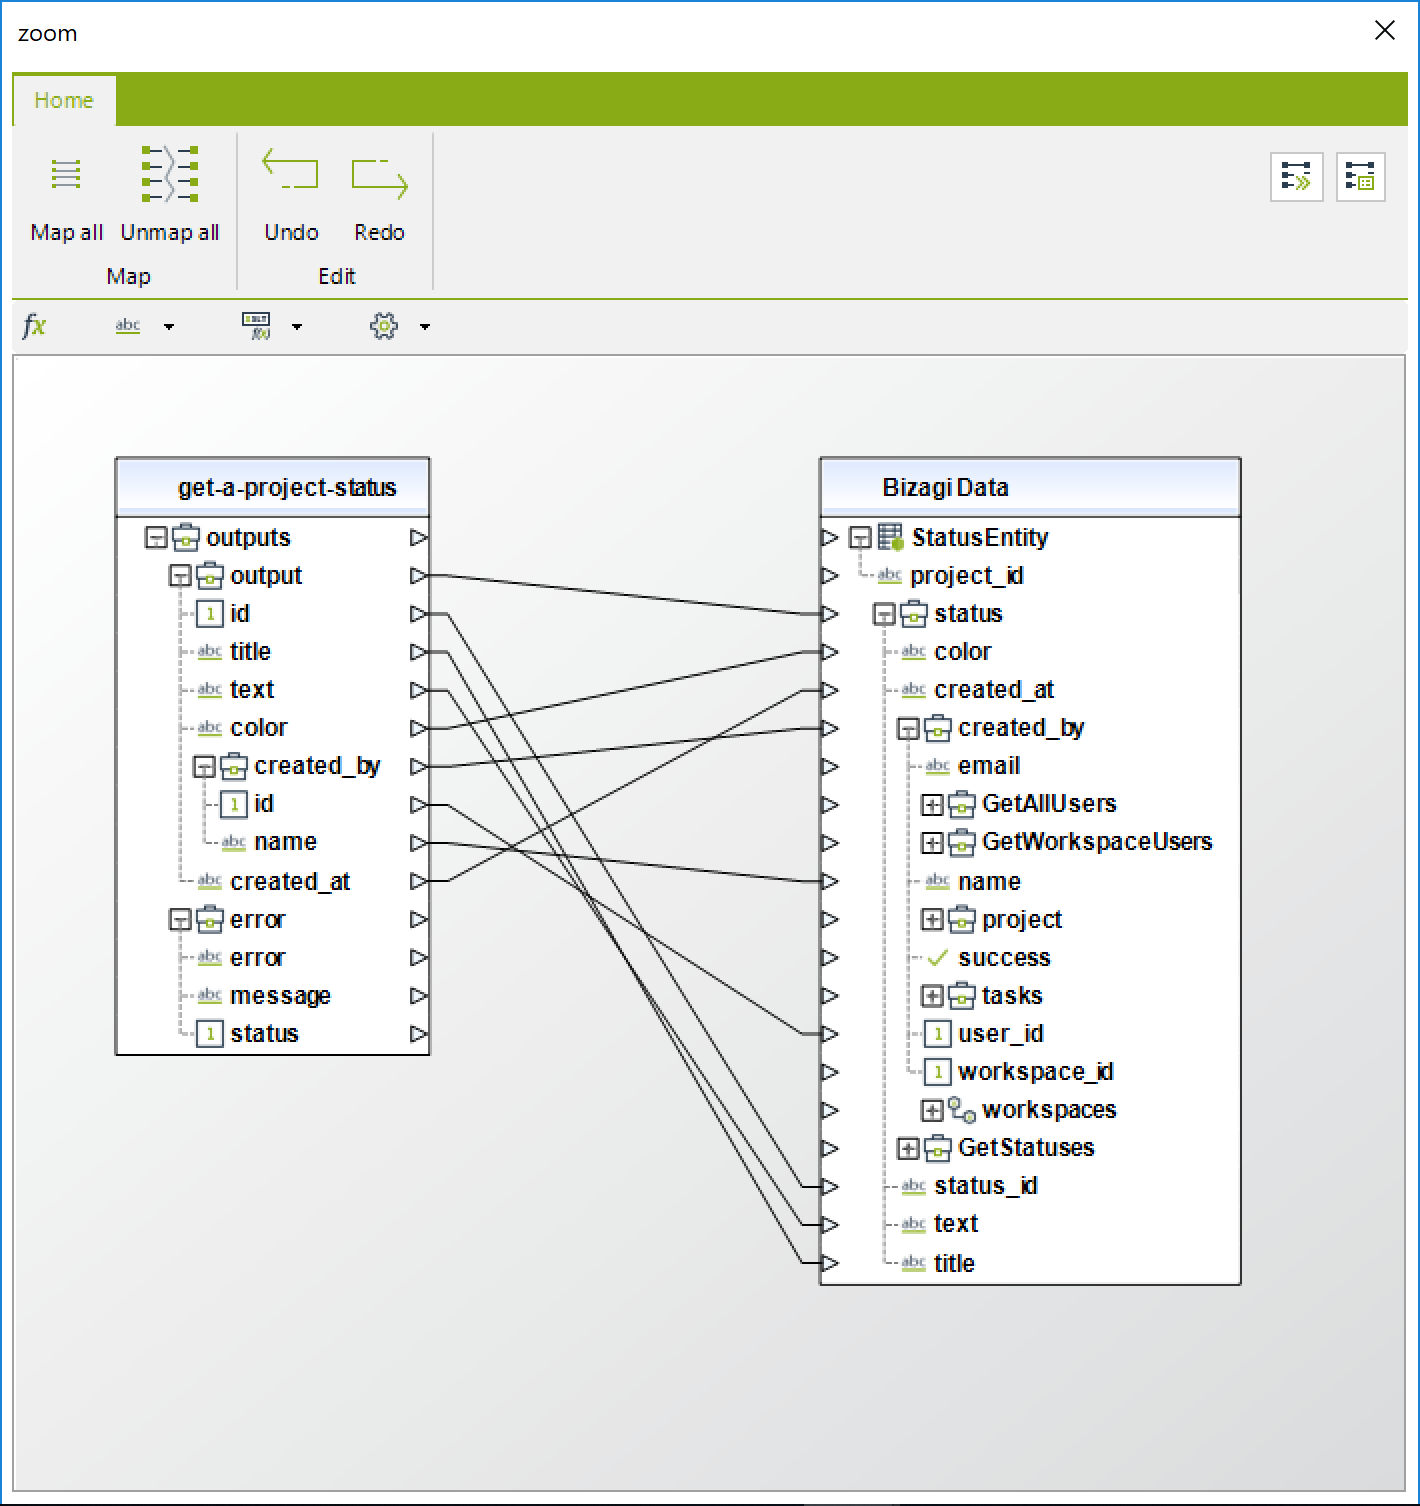This screenshot has width=1420, height=1506.
Task: Expand the GetWorkspaceUsers node
Action: pyautogui.click(x=932, y=843)
